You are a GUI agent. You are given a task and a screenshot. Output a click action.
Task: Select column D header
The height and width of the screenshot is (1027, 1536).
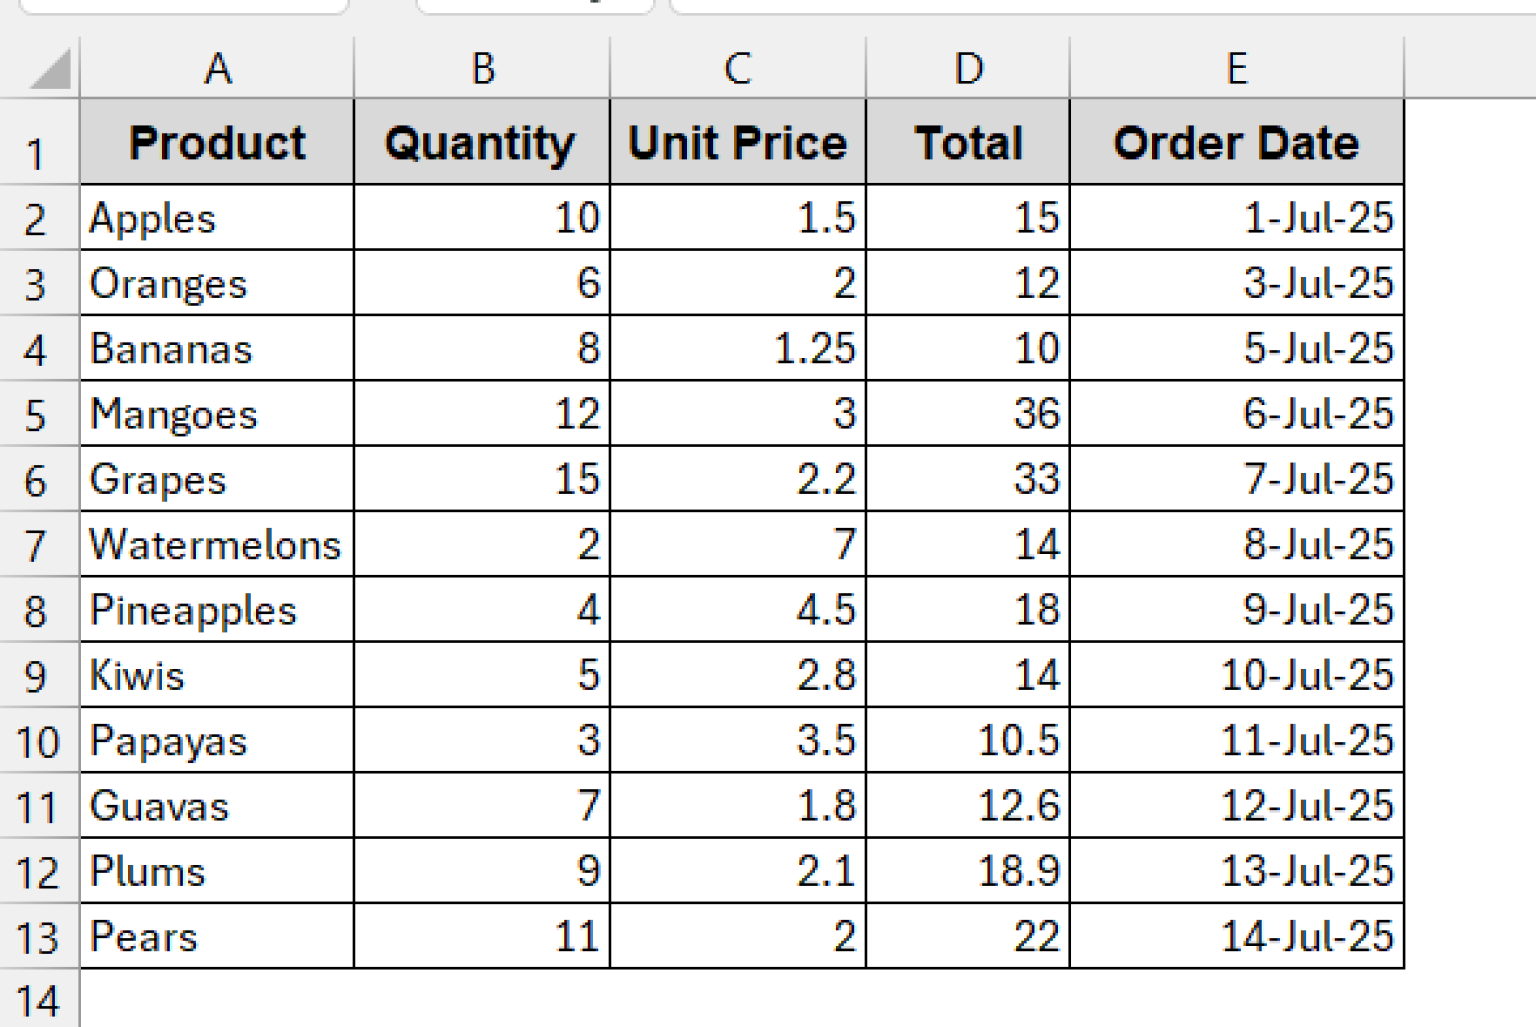coord(967,68)
